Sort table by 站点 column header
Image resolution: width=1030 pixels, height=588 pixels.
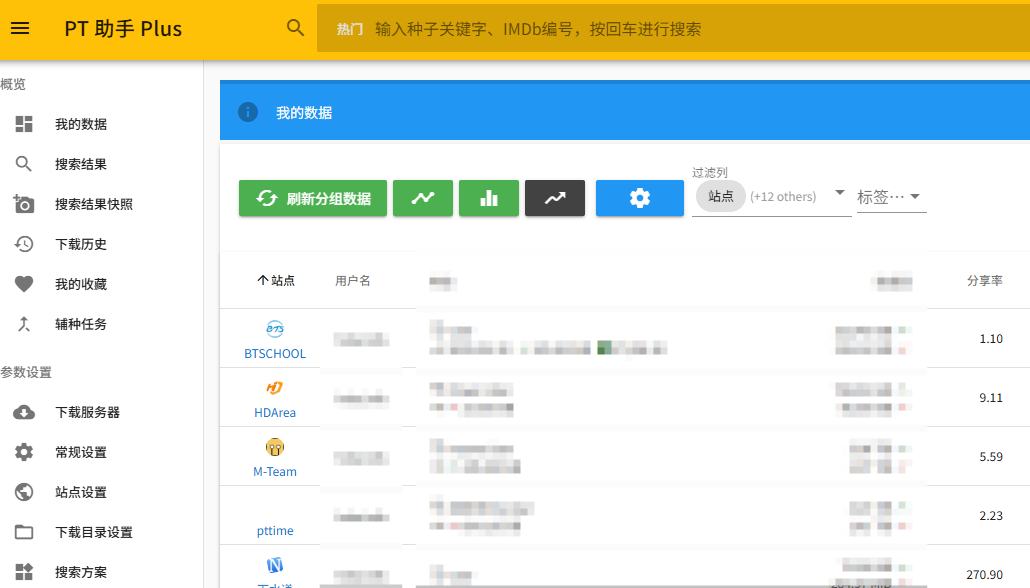pyautogui.click(x=276, y=281)
